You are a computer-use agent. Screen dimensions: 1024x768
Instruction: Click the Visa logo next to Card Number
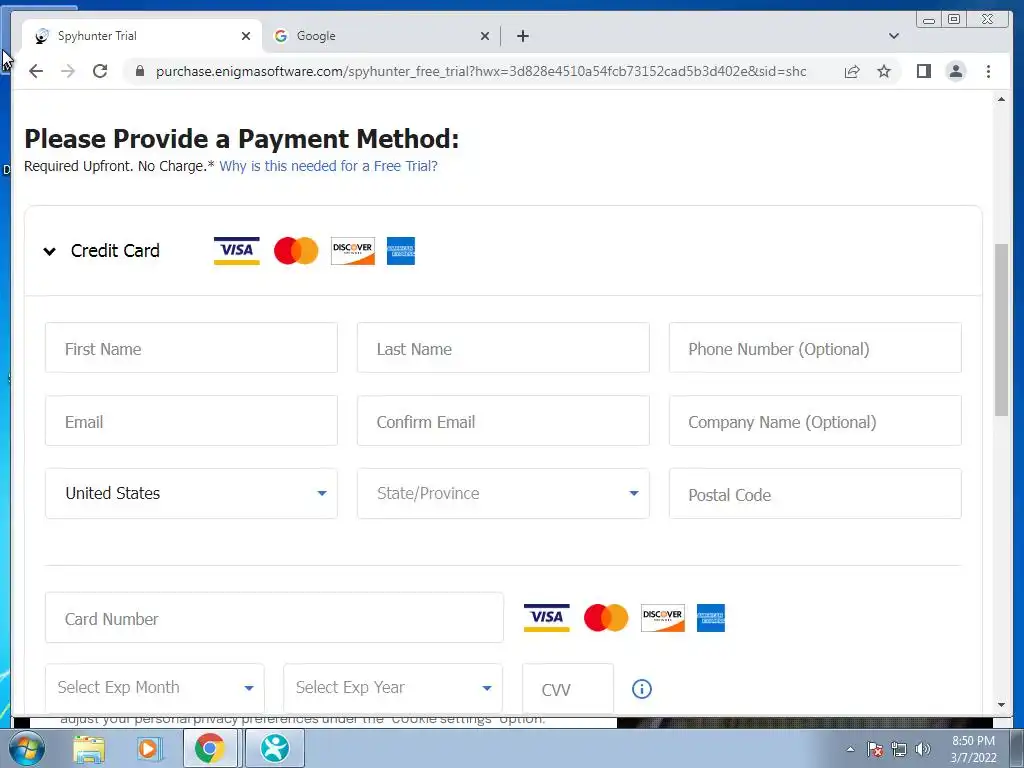coord(547,618)
